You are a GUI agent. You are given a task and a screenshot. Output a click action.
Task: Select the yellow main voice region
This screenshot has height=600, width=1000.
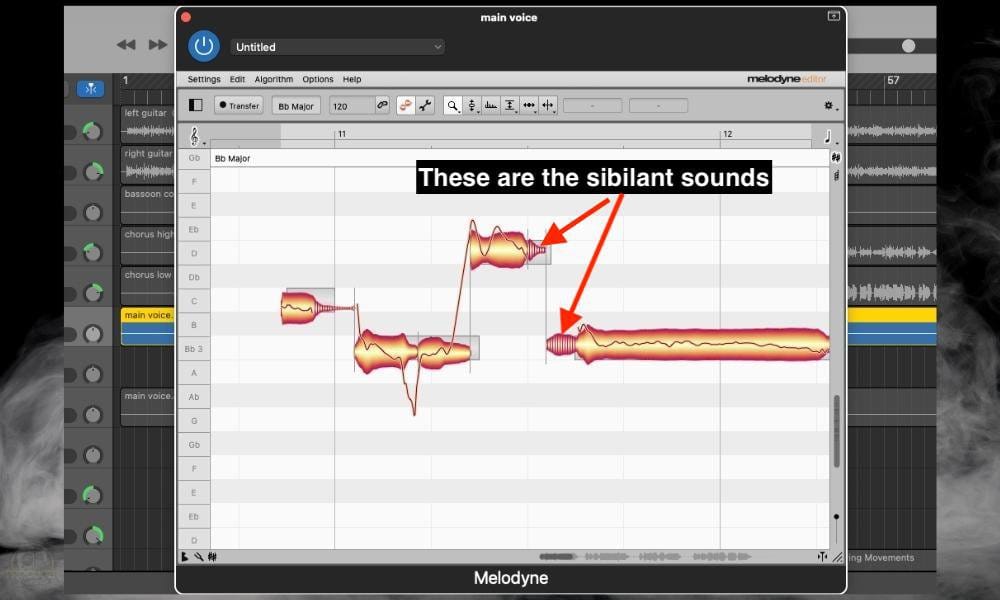(148, 326)
